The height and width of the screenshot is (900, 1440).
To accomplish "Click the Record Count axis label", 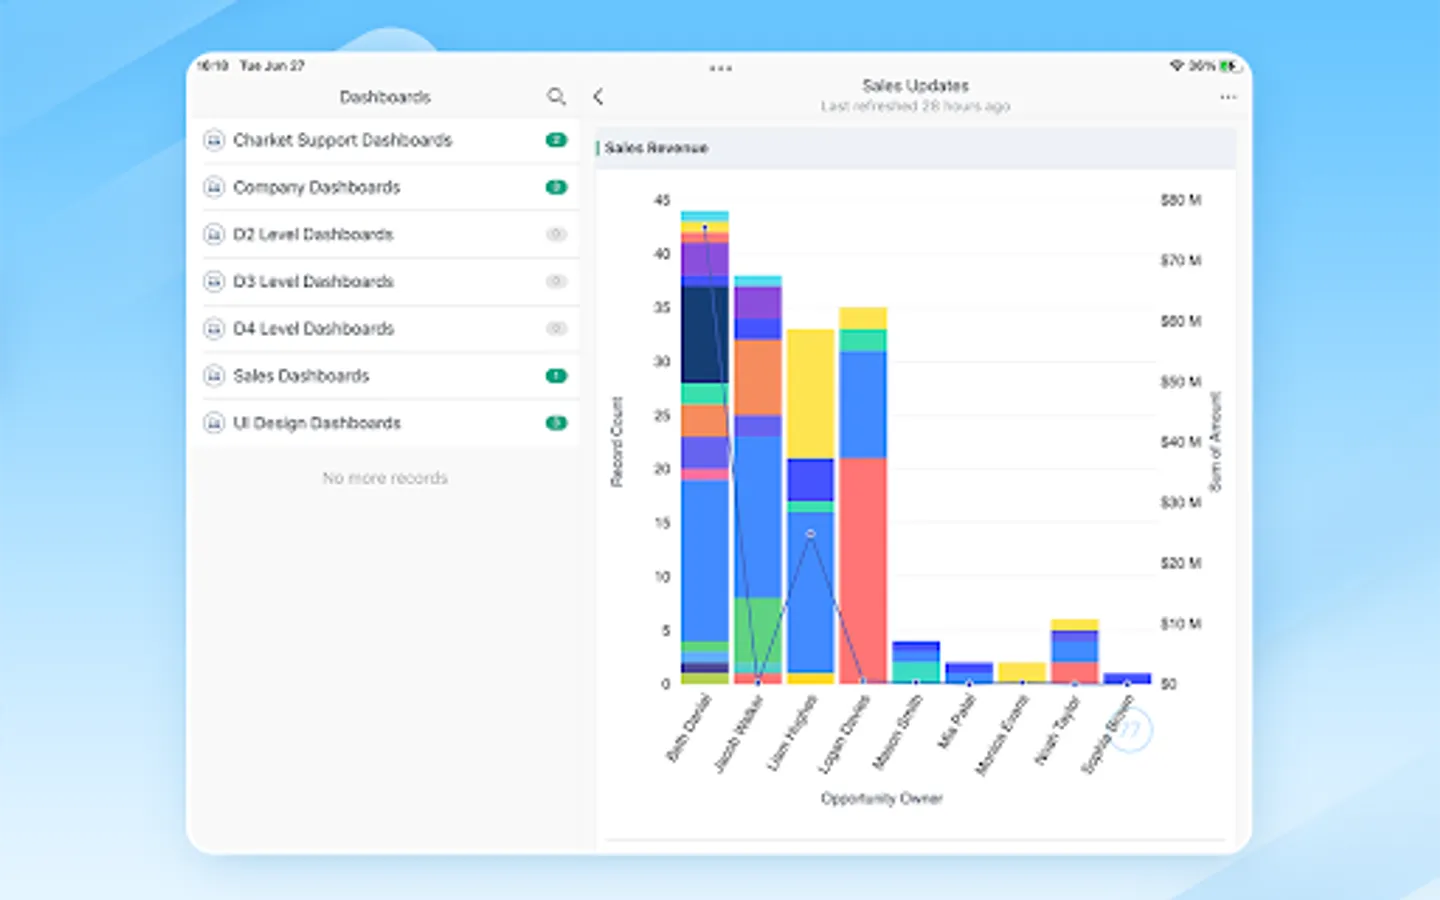I will 617,442.
